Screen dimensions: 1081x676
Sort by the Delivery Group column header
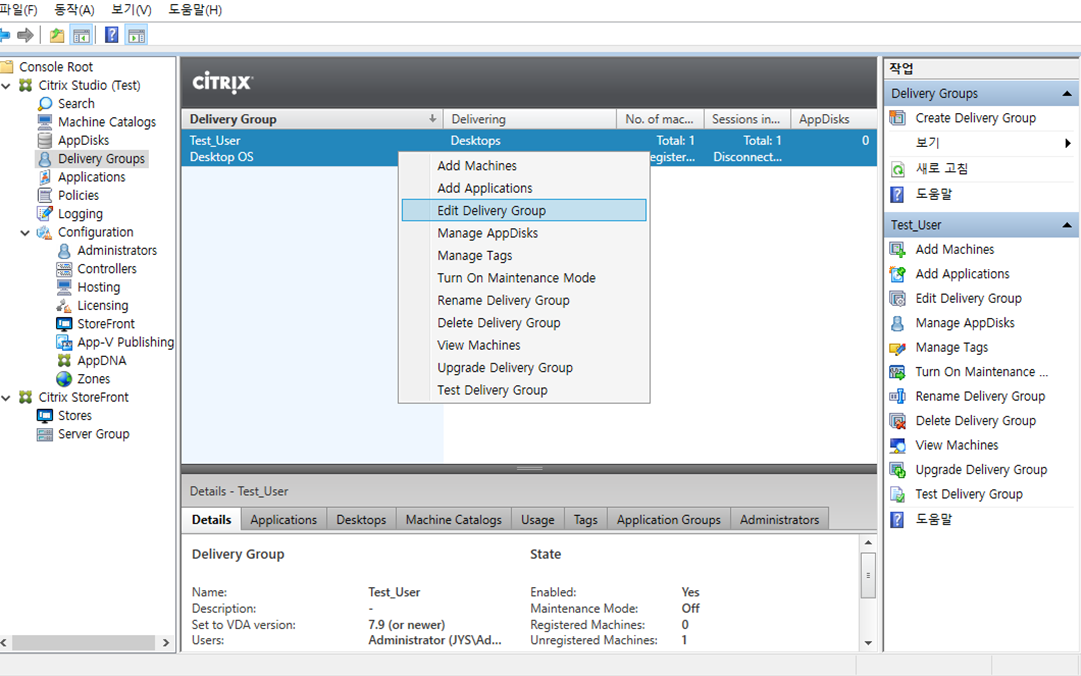[x=312, y=119]
